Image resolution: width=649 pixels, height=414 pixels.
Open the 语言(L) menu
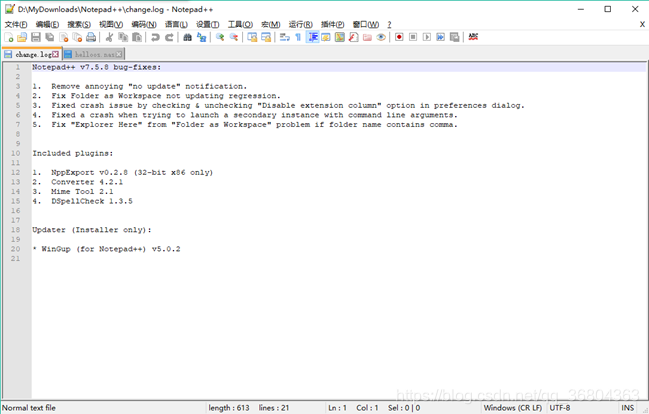point(176,24)
